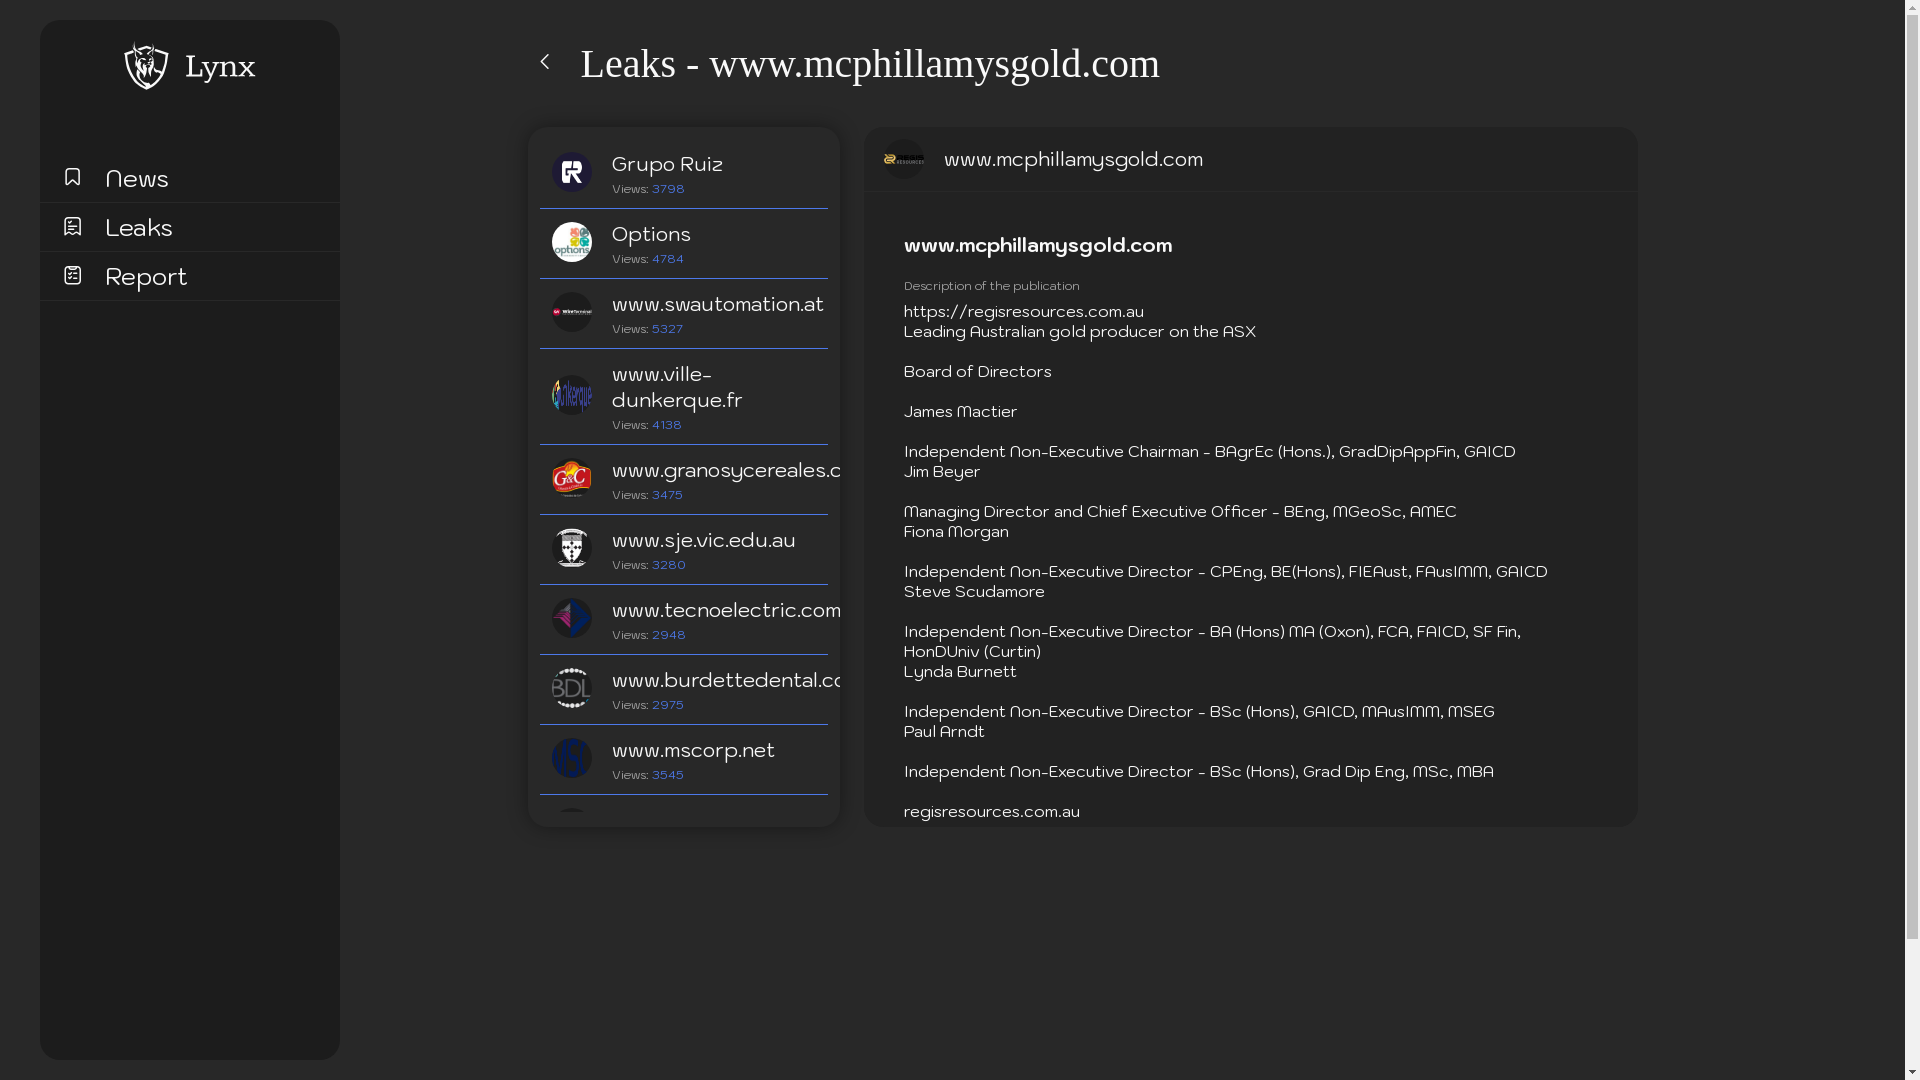Click the burdettedental BDL logo icon
1920x1080 pixels.
pyautogui.click(x=572, y=688)
